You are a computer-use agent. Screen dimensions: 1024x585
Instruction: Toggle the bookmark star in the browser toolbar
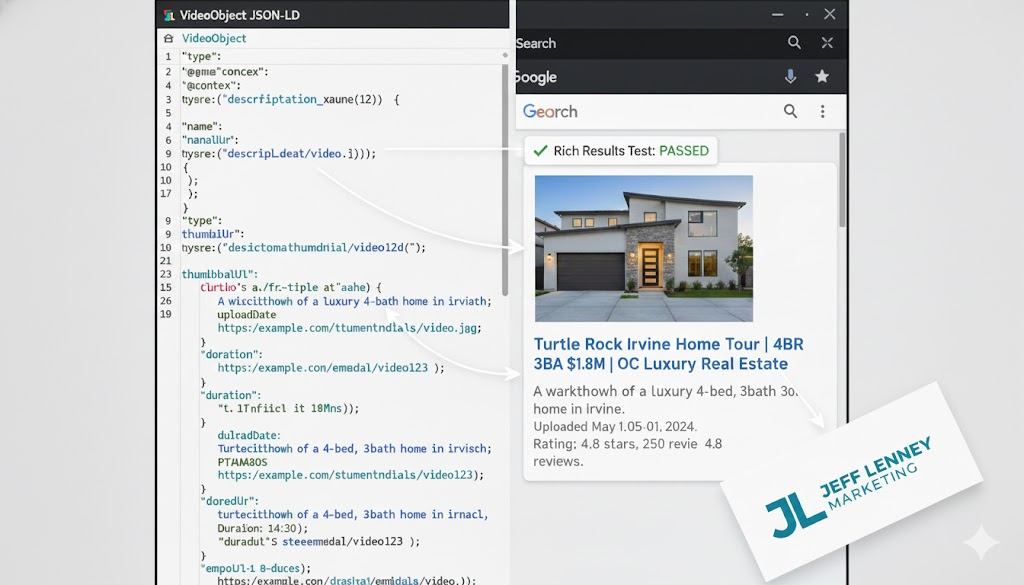[x=822, y=77]
